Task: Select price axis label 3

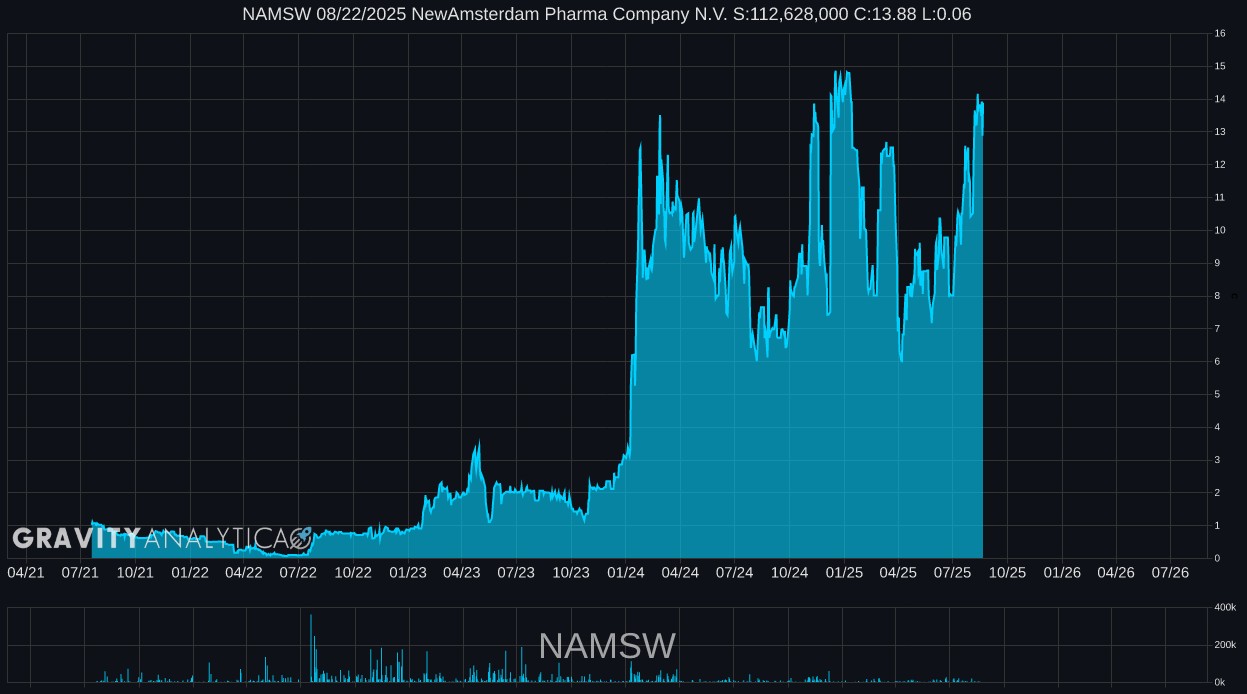Action: pyautogui.click(x=1217, y=460)
